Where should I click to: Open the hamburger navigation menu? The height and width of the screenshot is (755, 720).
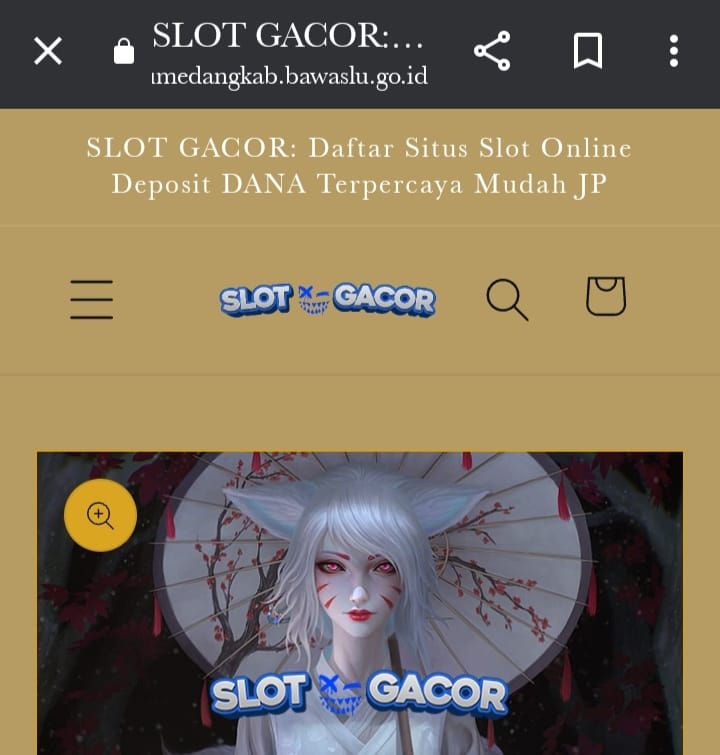[x=92, y=299]
